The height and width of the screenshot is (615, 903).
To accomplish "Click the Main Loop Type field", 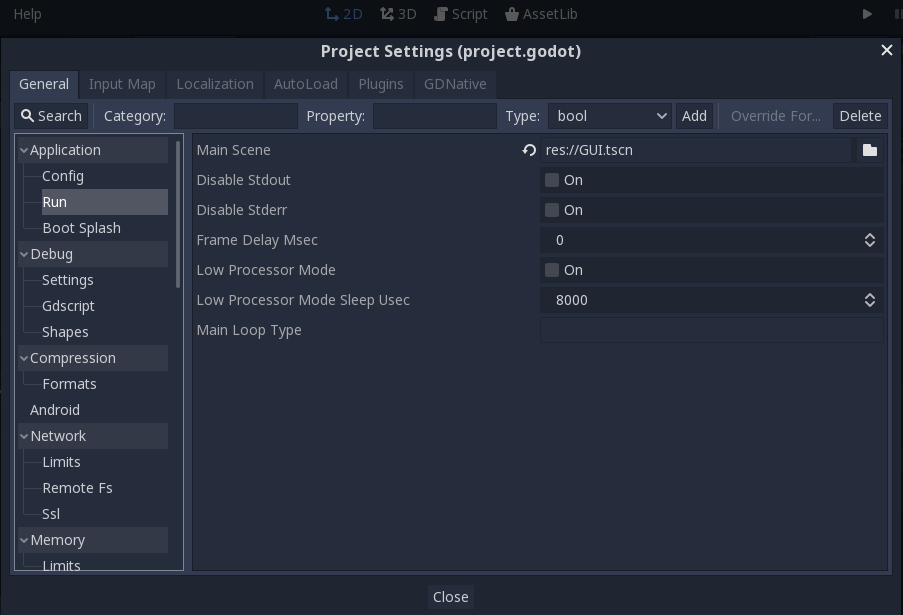I will (x=712, y=331).
